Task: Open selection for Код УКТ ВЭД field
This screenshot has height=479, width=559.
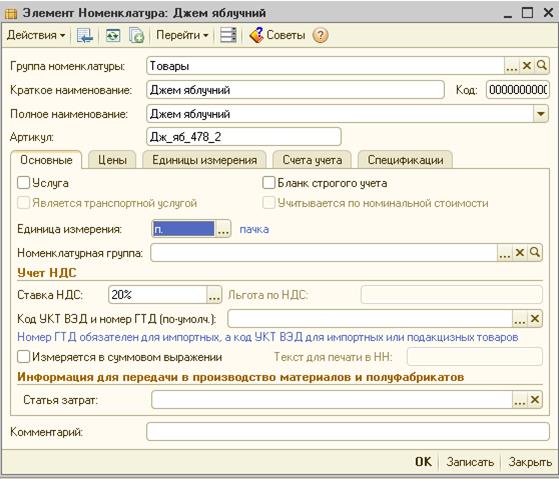Action: (x=519, y=319)
